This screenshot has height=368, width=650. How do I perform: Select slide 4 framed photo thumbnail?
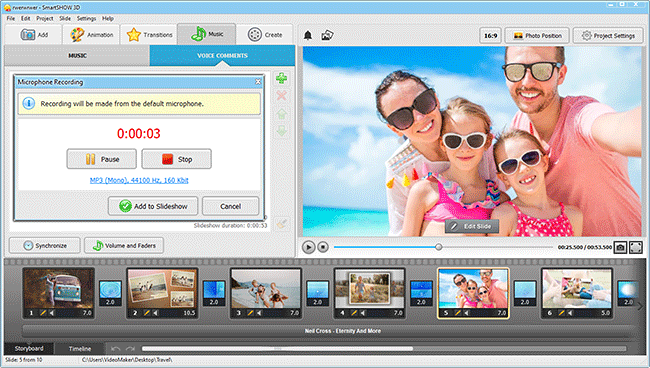tap(369, 293)
